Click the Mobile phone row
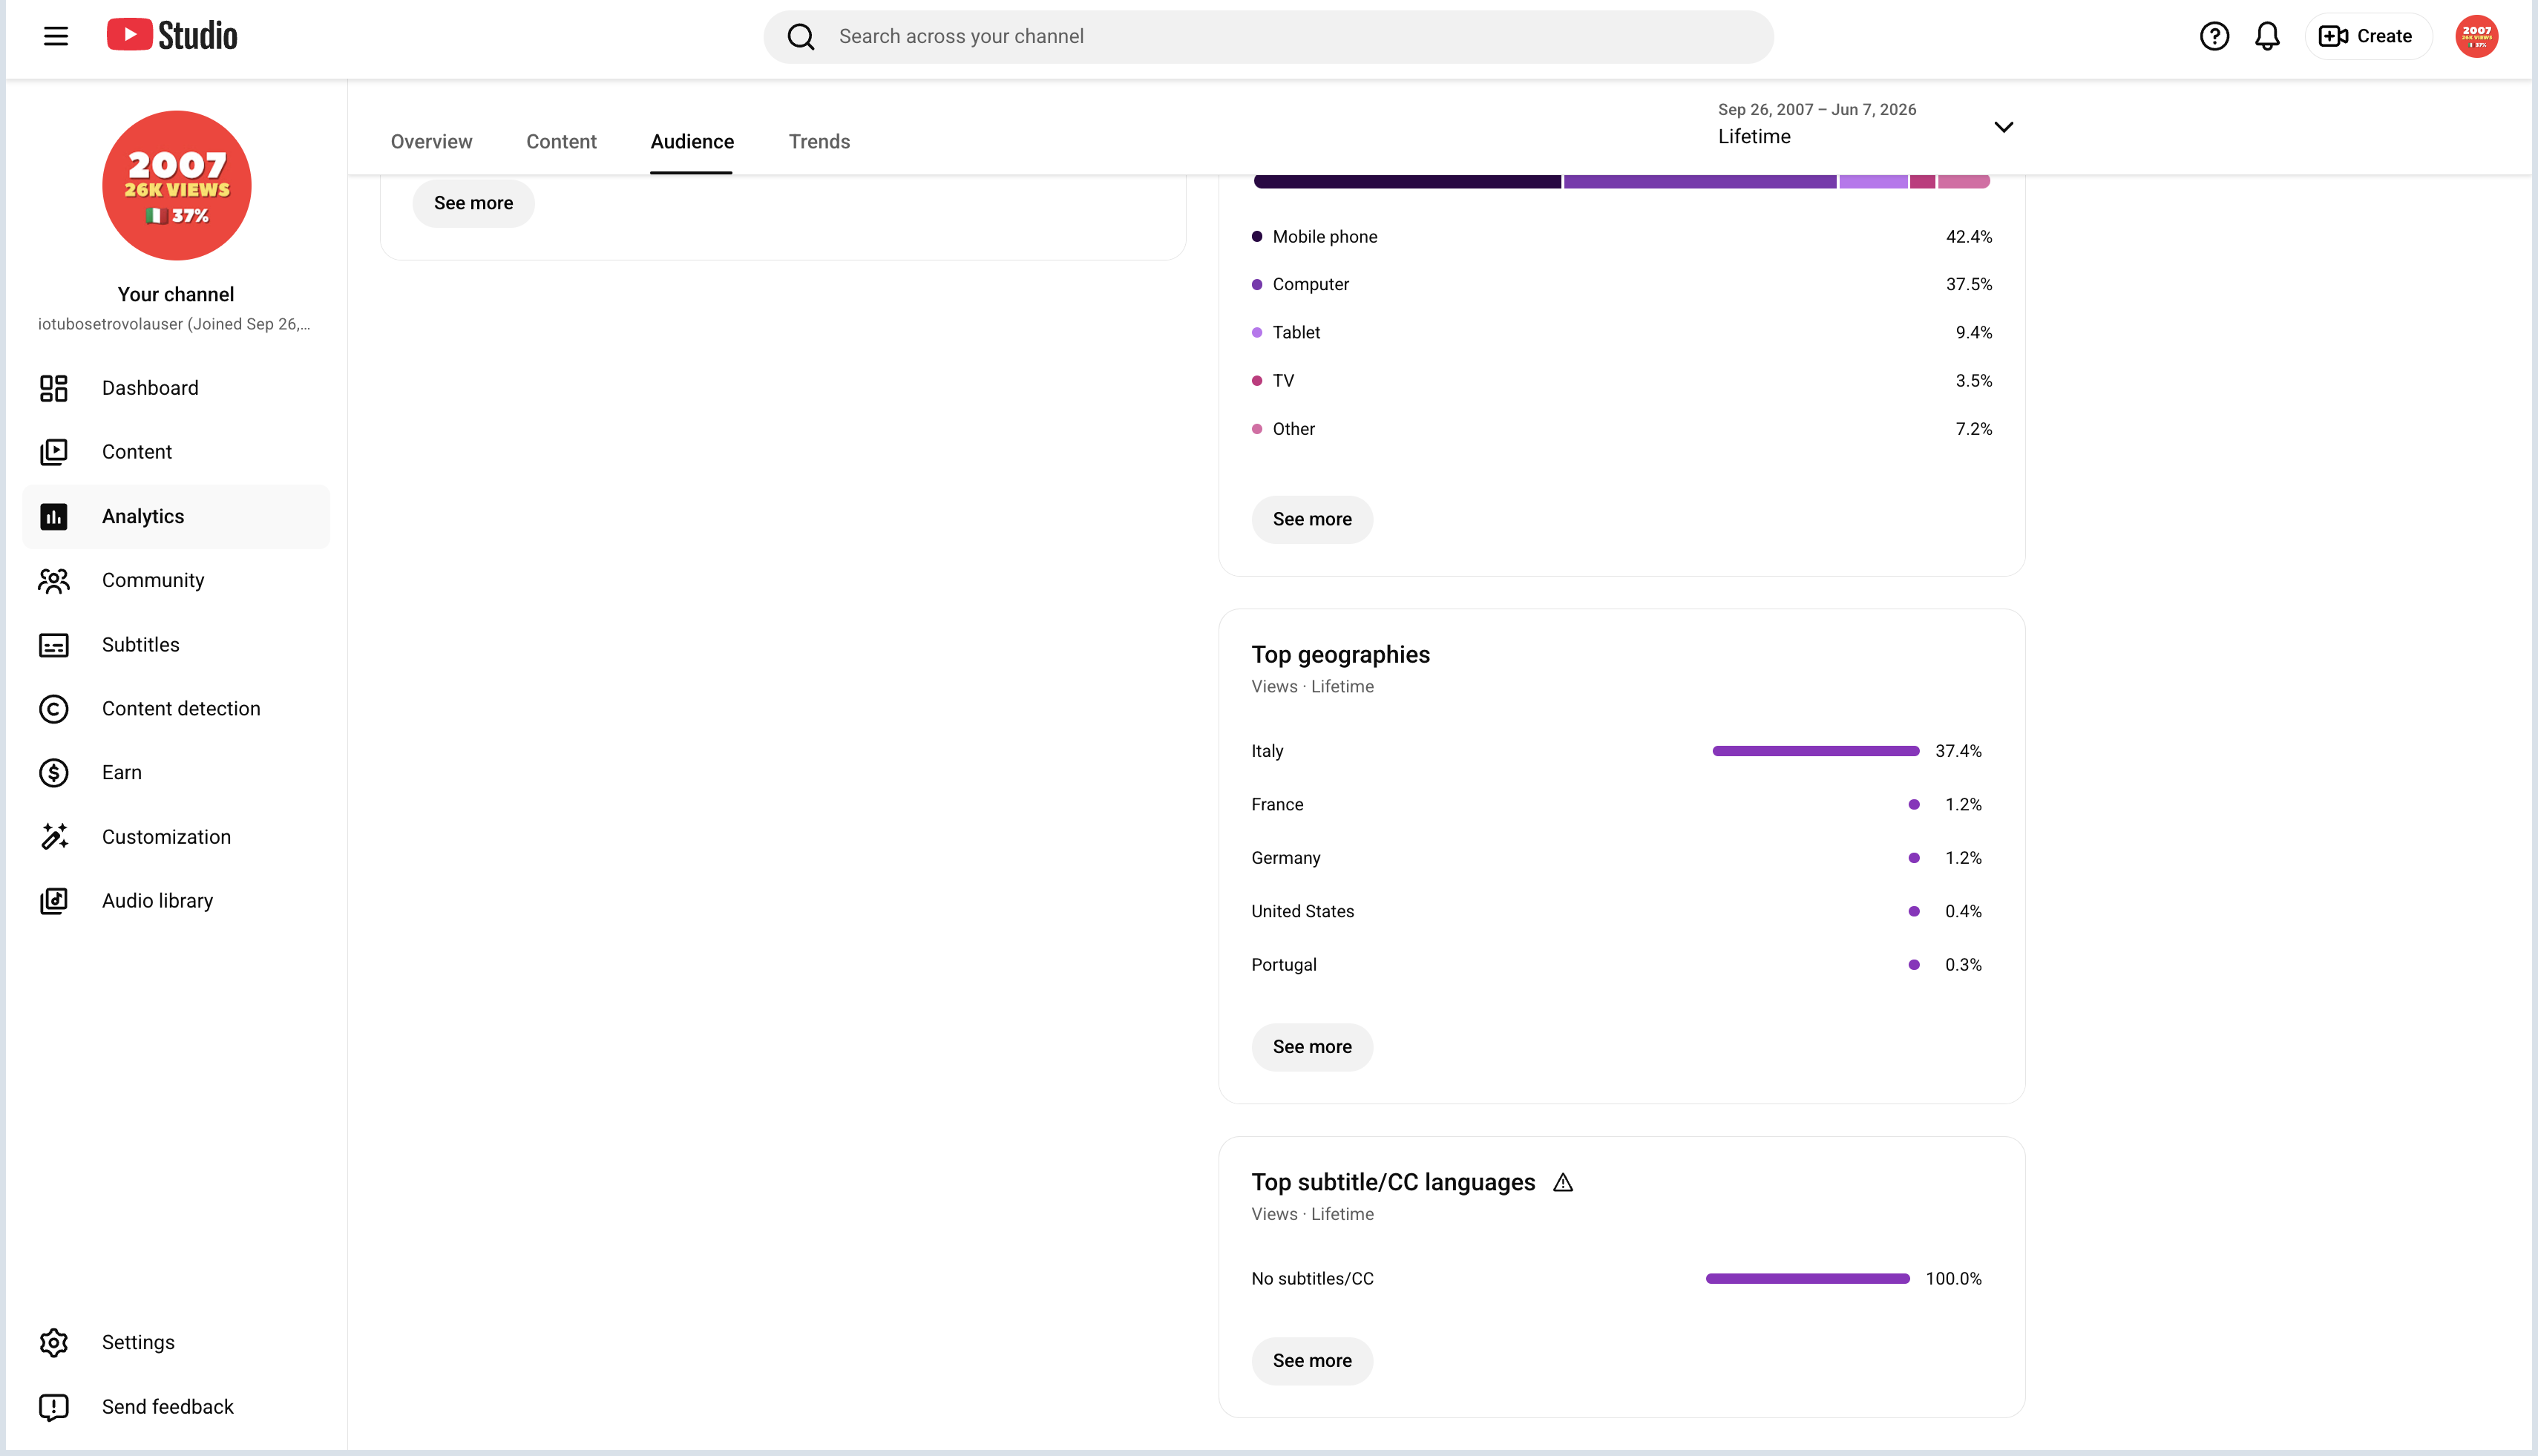Screen dimensions: 2538x1456 (1621, 237)
